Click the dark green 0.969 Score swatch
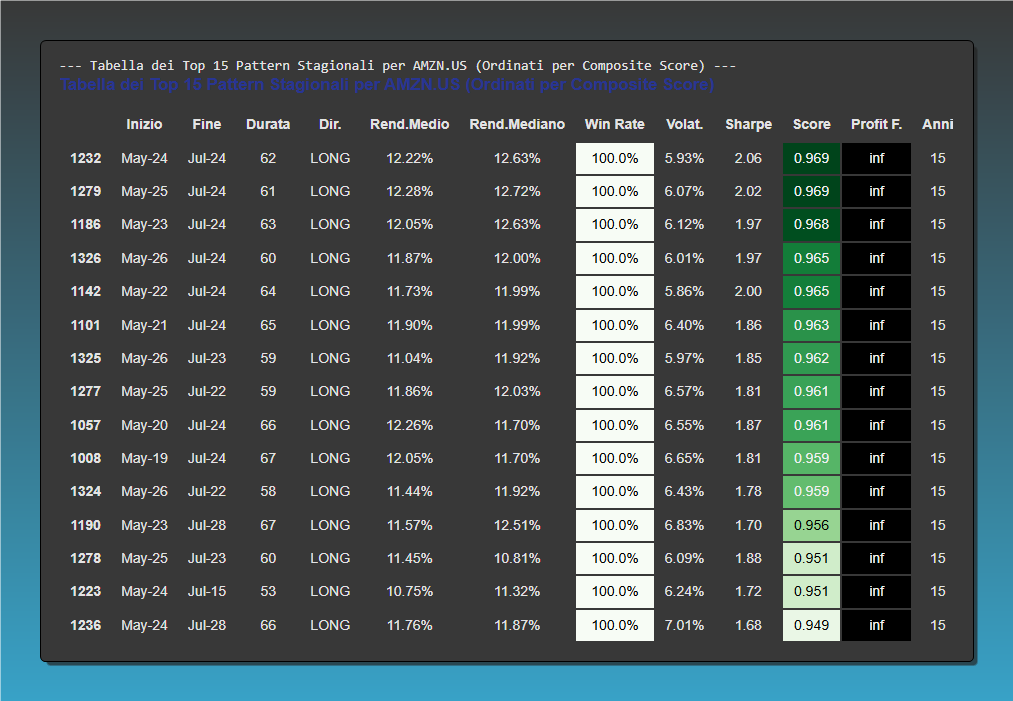Viewport: 1013px width, 701px height. coord(811,158)
